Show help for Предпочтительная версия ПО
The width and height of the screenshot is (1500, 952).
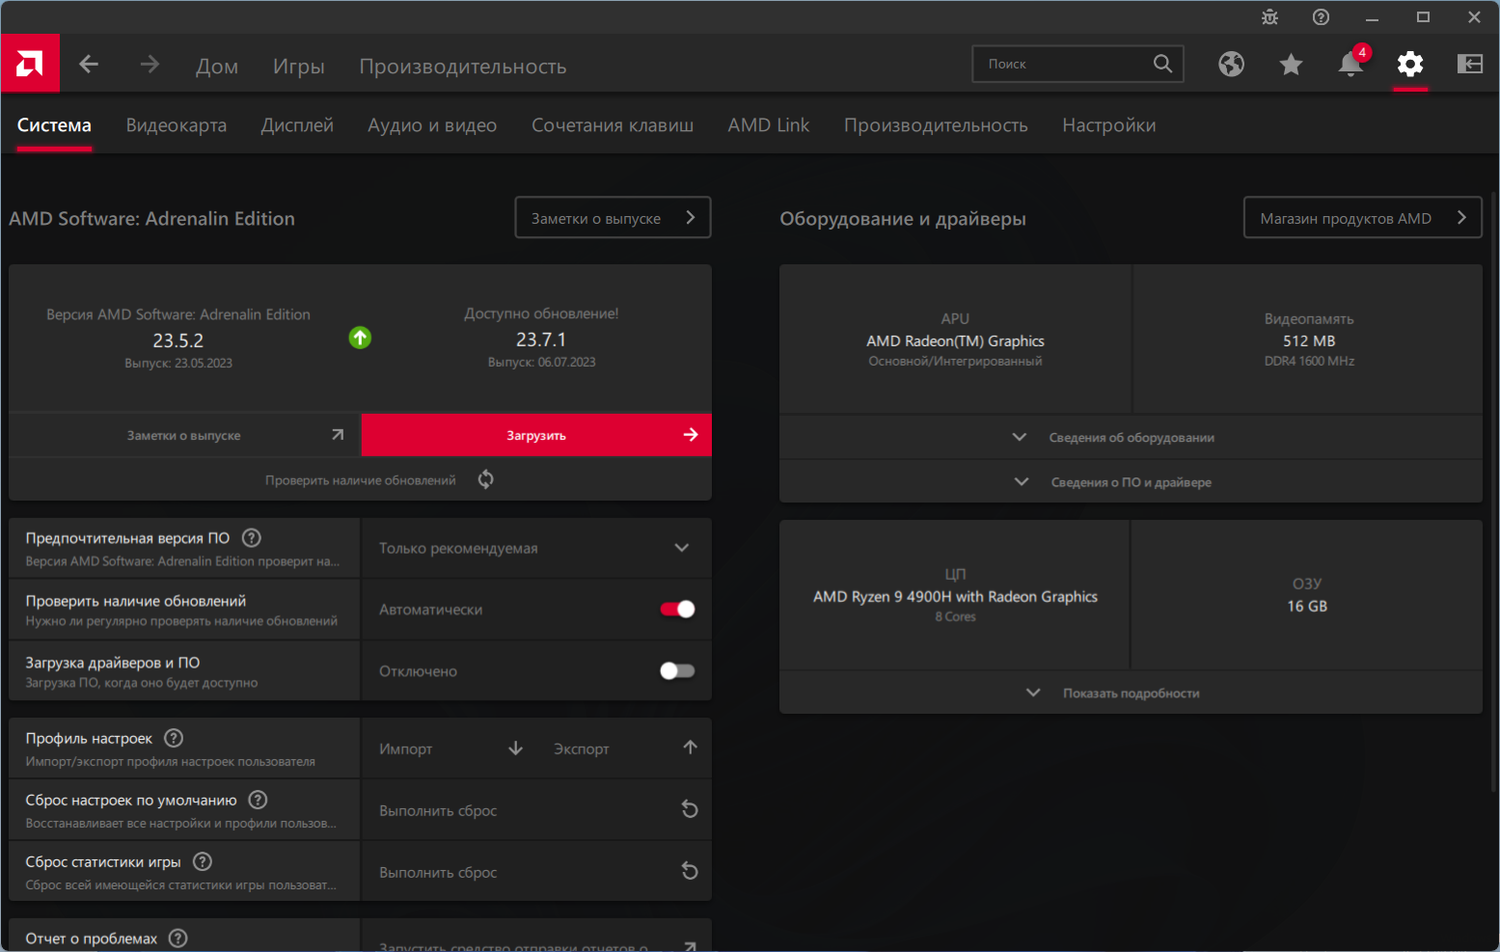(252, 538)
